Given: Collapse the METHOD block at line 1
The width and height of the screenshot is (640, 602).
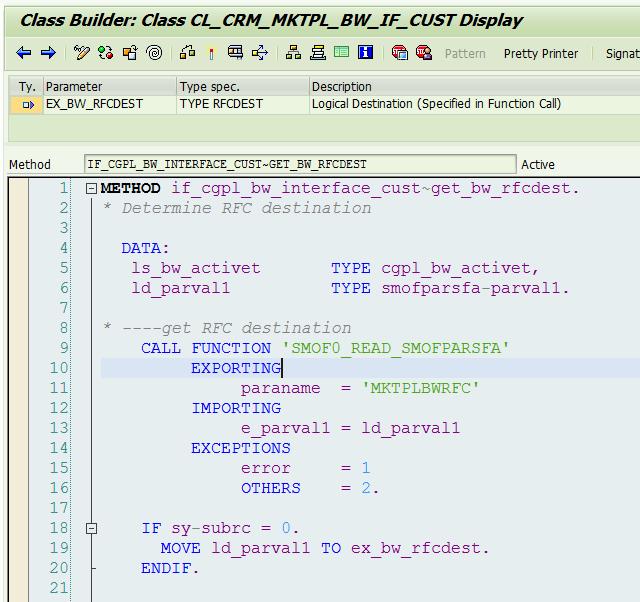Looking at the screenshot, I should 91,188.
